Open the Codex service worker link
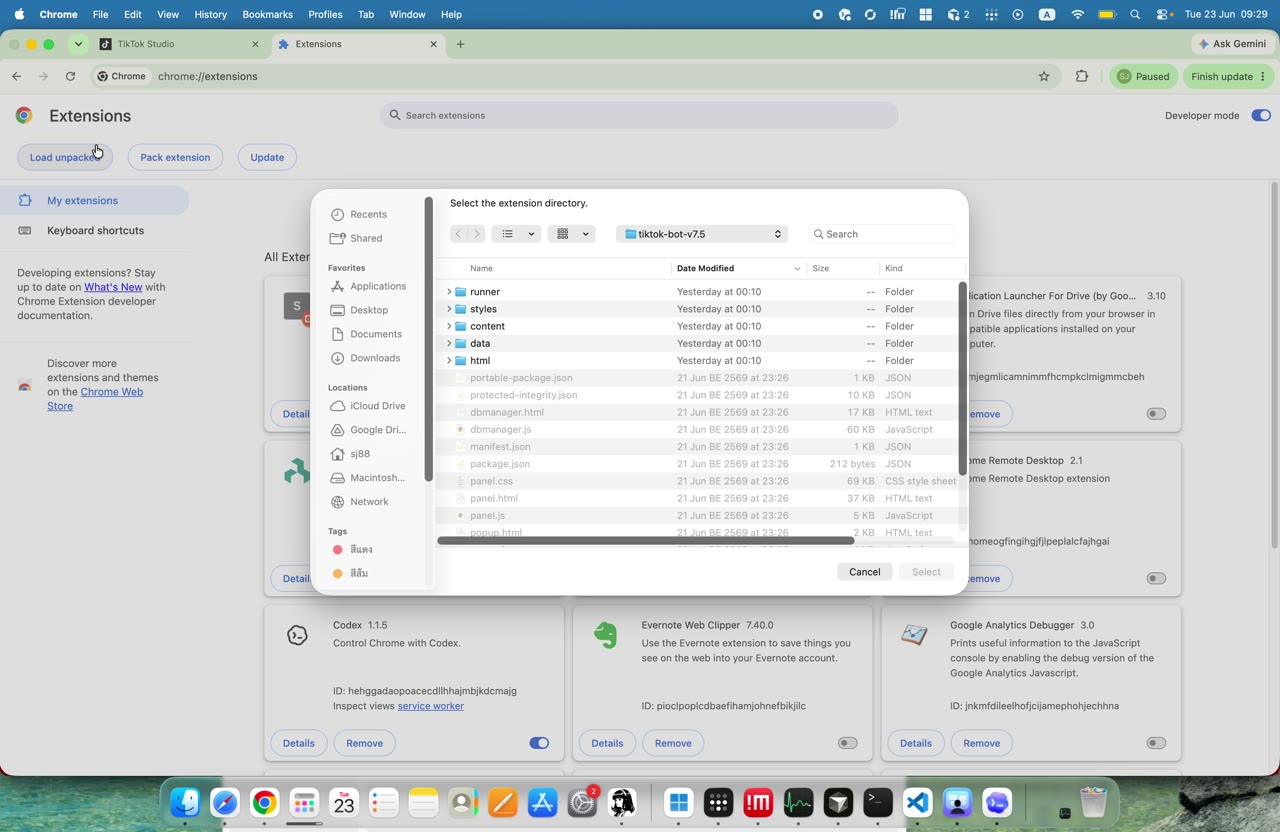The height and width of the screenshot is (832, 1280). 431,706
